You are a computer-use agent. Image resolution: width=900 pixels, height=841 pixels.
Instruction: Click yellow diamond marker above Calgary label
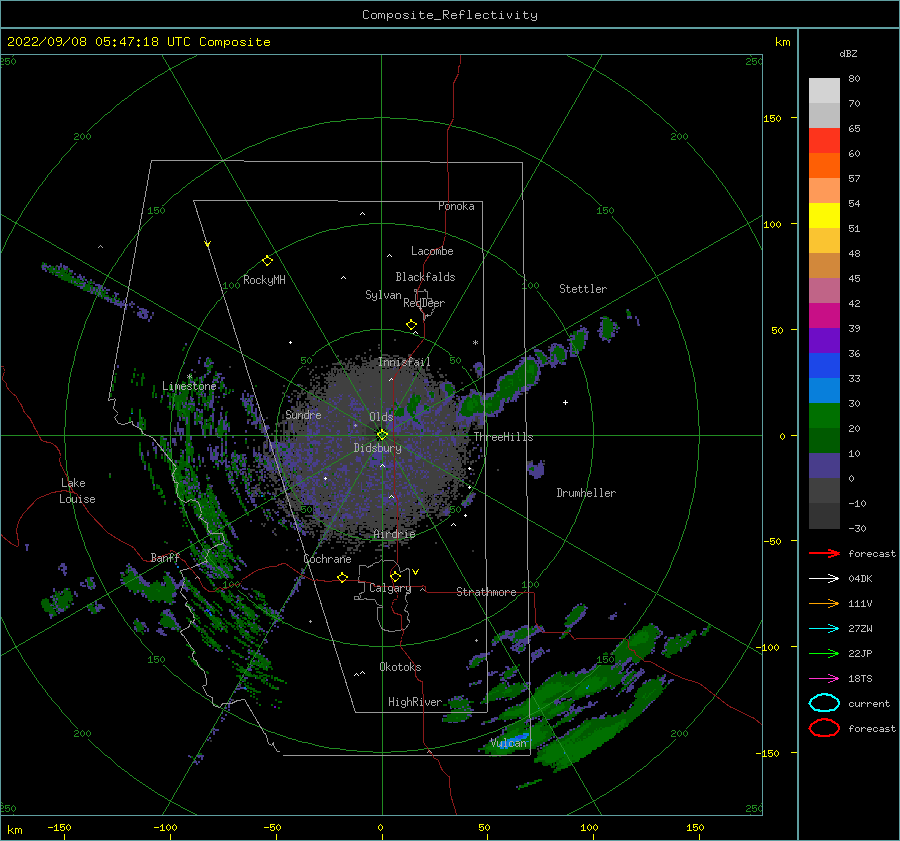click(395, 576)
